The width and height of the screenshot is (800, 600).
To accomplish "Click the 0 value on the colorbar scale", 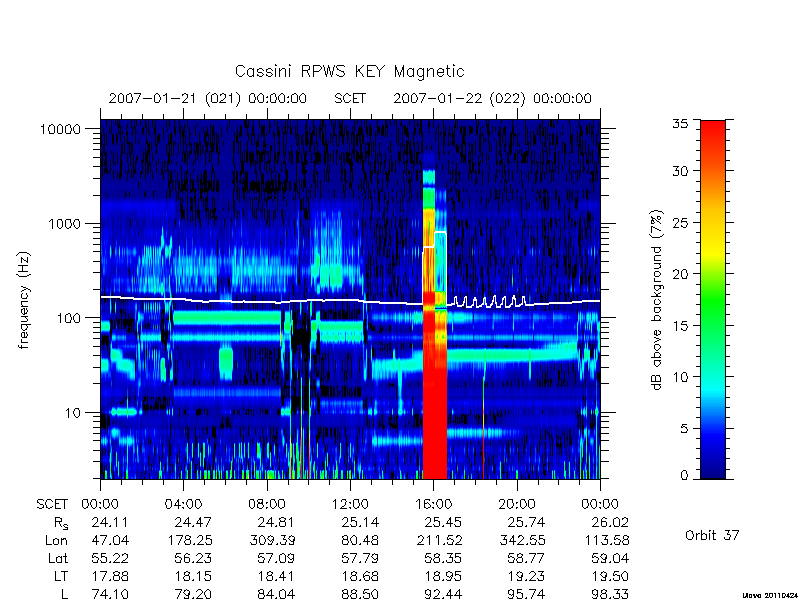I will tap(684, 476).
